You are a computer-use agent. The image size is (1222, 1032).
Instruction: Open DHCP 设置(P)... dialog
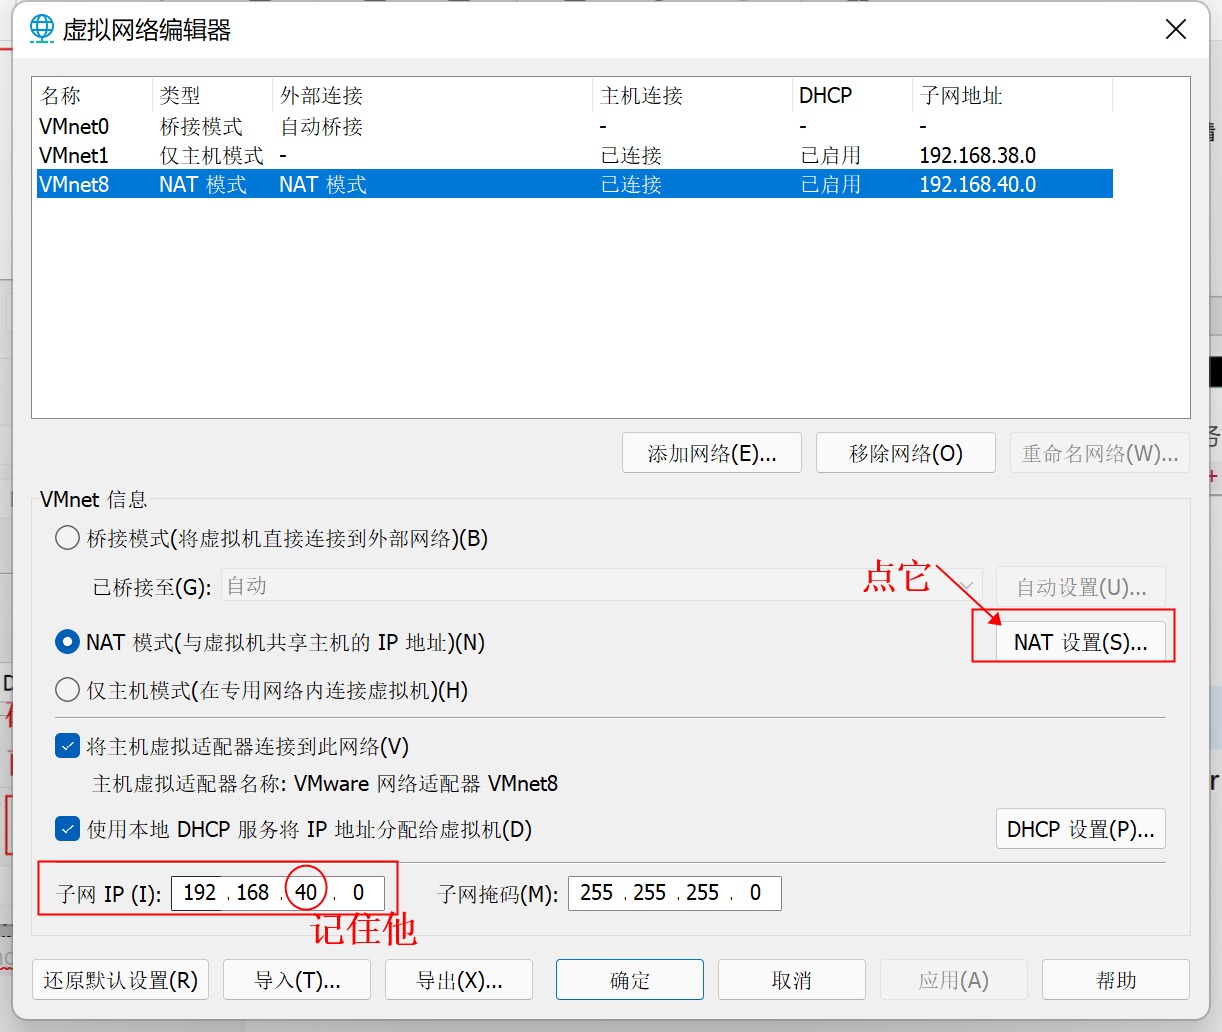point(1081,829)
